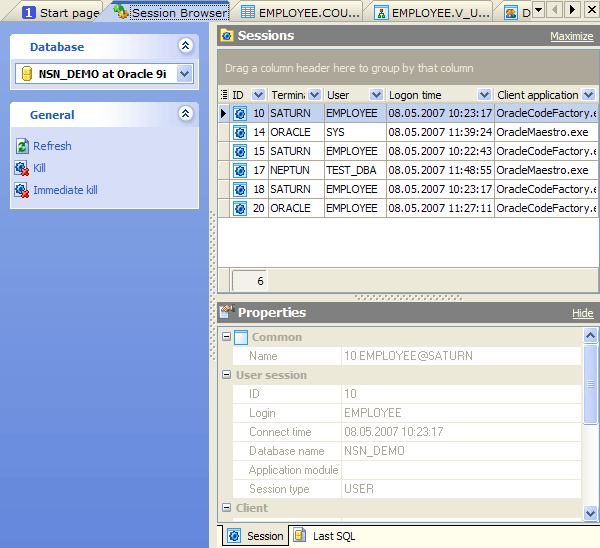The height and width of the screenshot is (548, 600).
Task: Click session icon in row ID 17
Action: click(x=240, y=170)
